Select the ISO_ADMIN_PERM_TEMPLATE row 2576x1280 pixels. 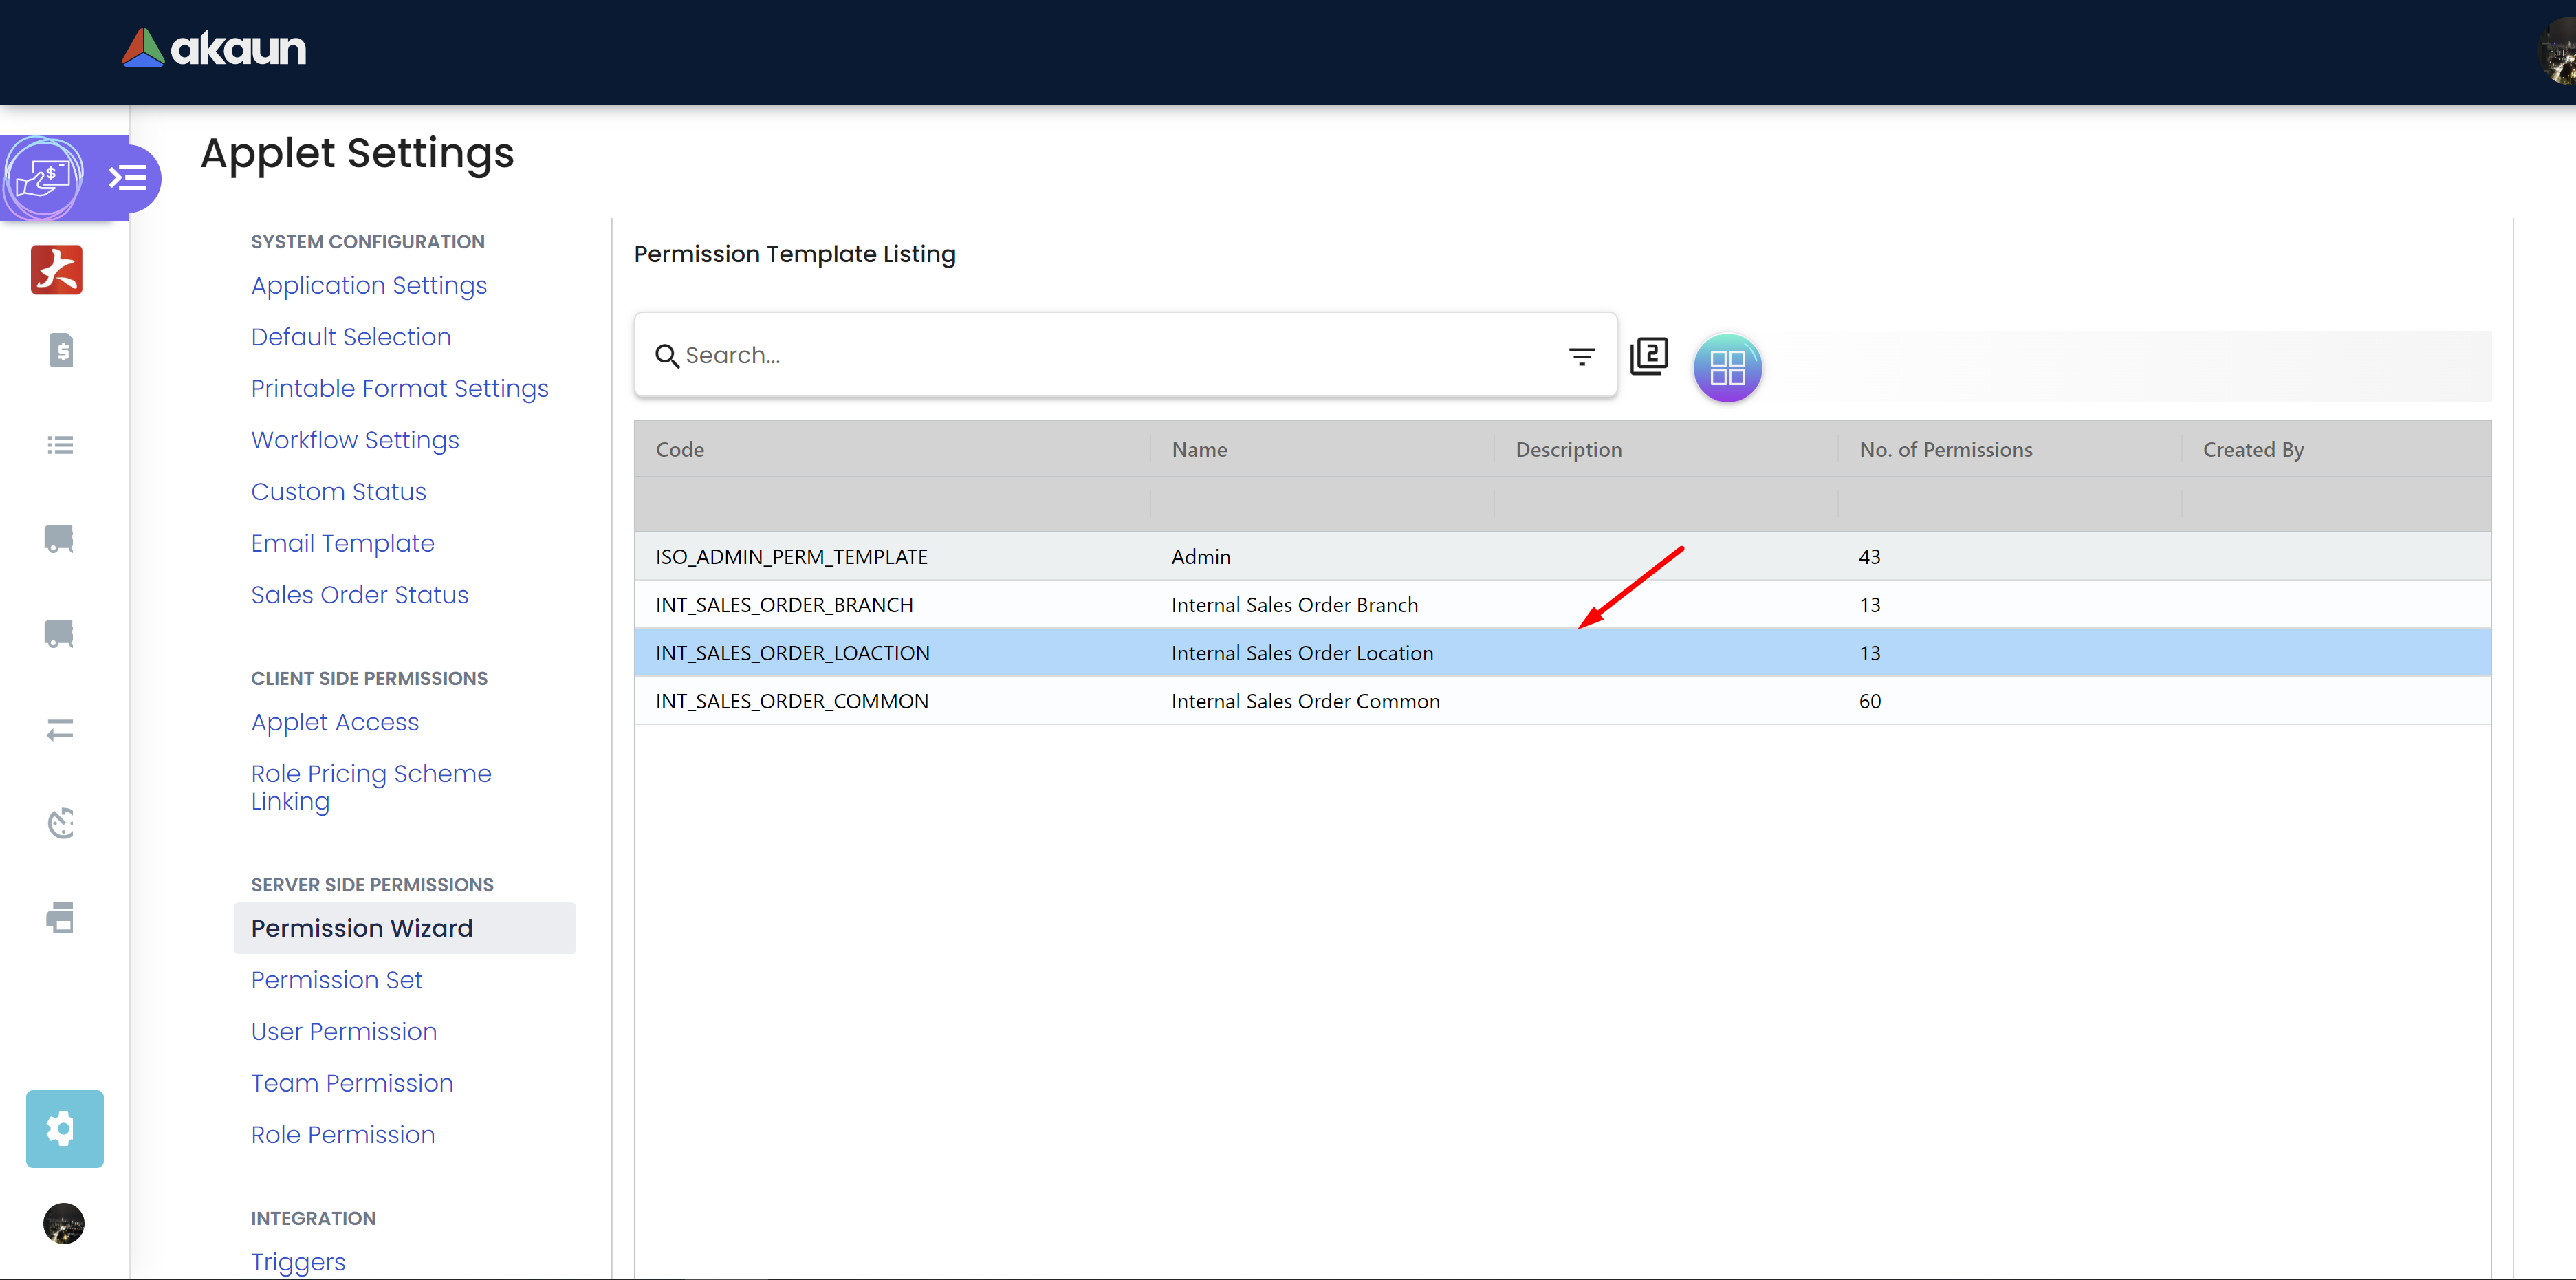coord(791,557)
